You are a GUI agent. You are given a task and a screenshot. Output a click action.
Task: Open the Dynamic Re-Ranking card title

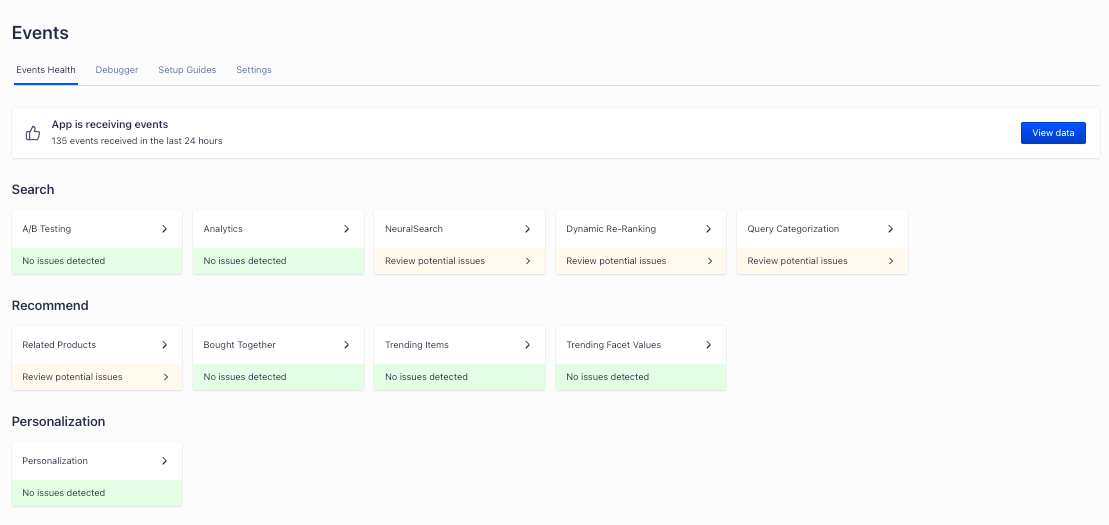611,229
